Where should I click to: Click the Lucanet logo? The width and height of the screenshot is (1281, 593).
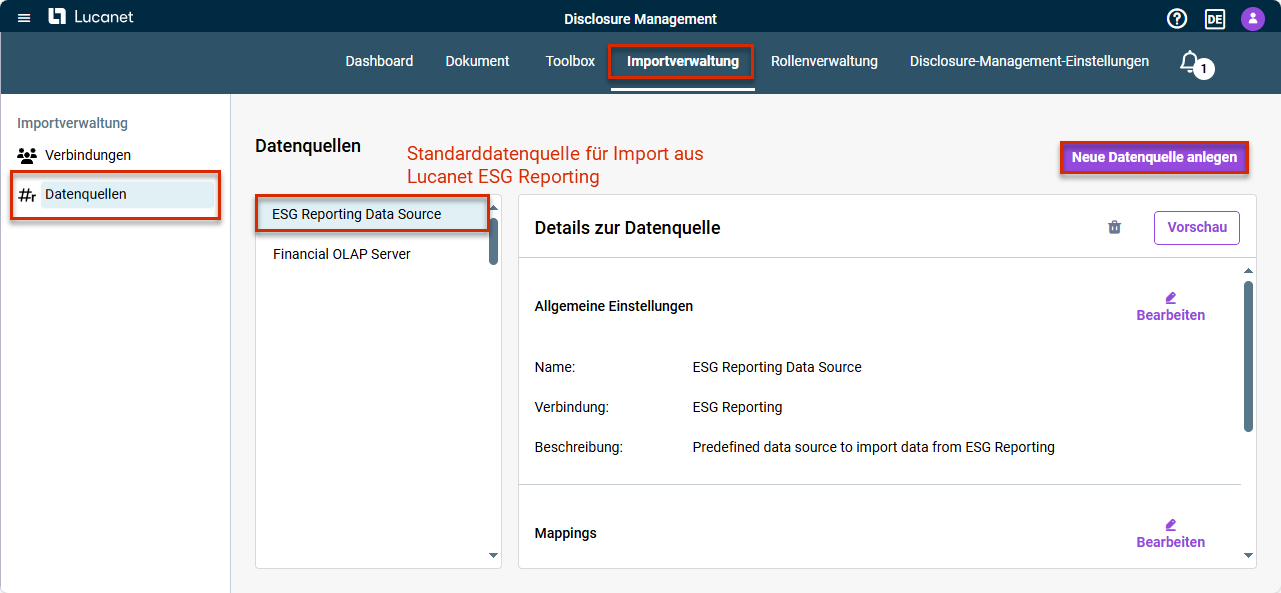pos(91,17)
